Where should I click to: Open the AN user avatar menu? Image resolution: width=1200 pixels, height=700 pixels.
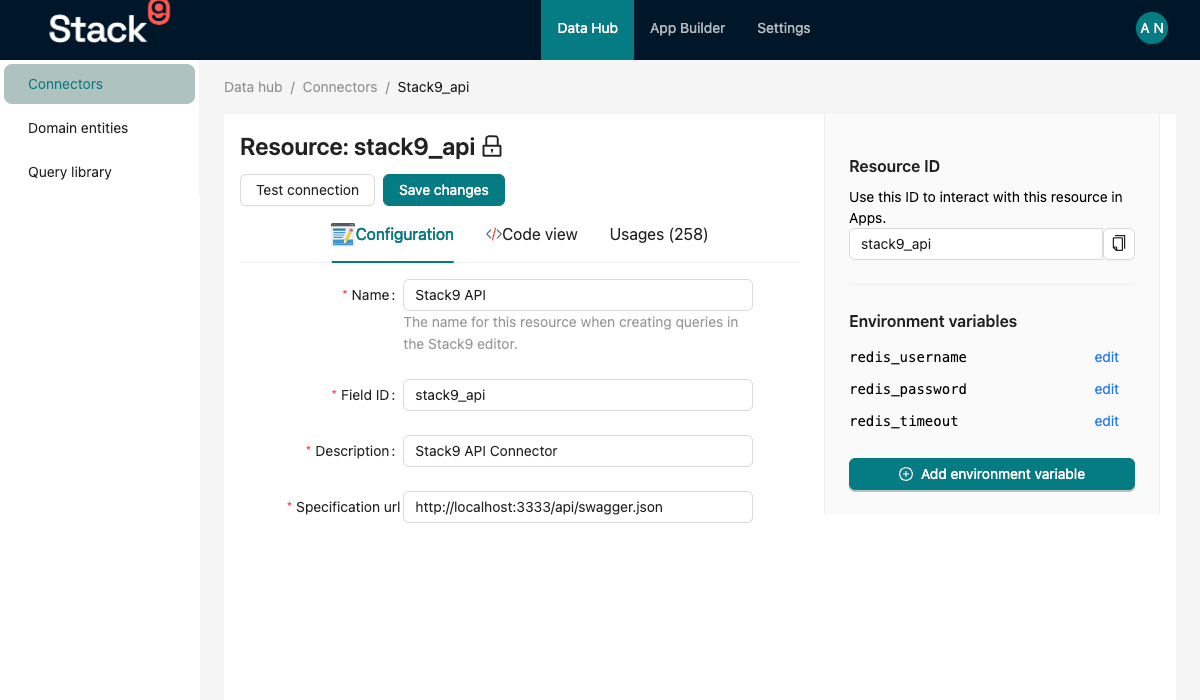1151,28
